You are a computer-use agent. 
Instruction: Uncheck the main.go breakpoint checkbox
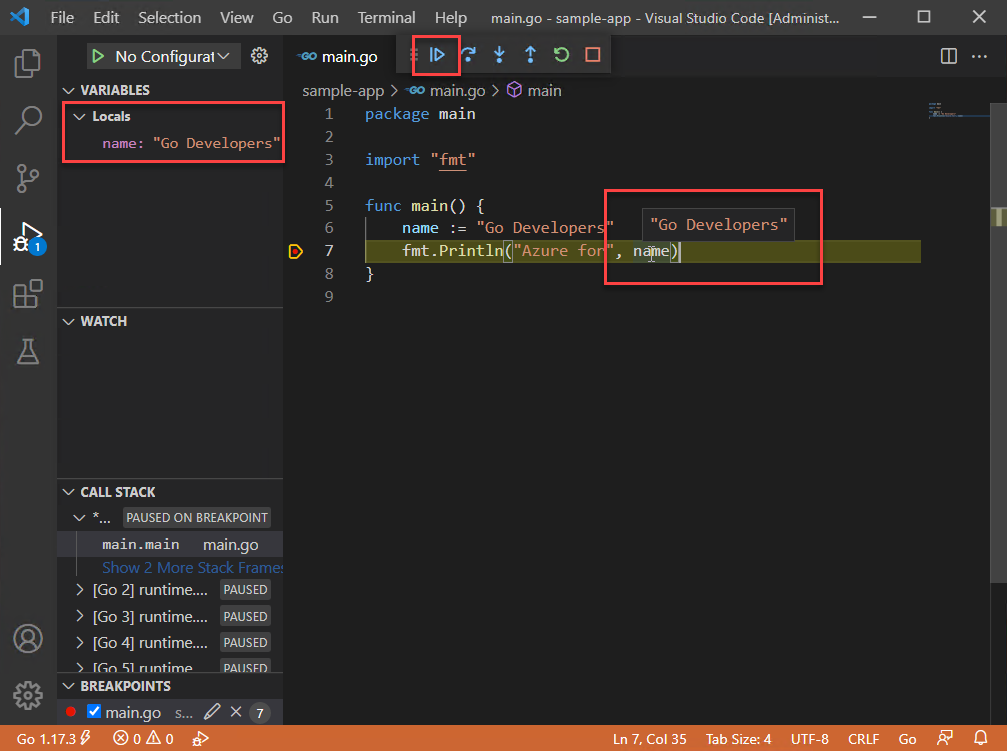click(94, 712)
